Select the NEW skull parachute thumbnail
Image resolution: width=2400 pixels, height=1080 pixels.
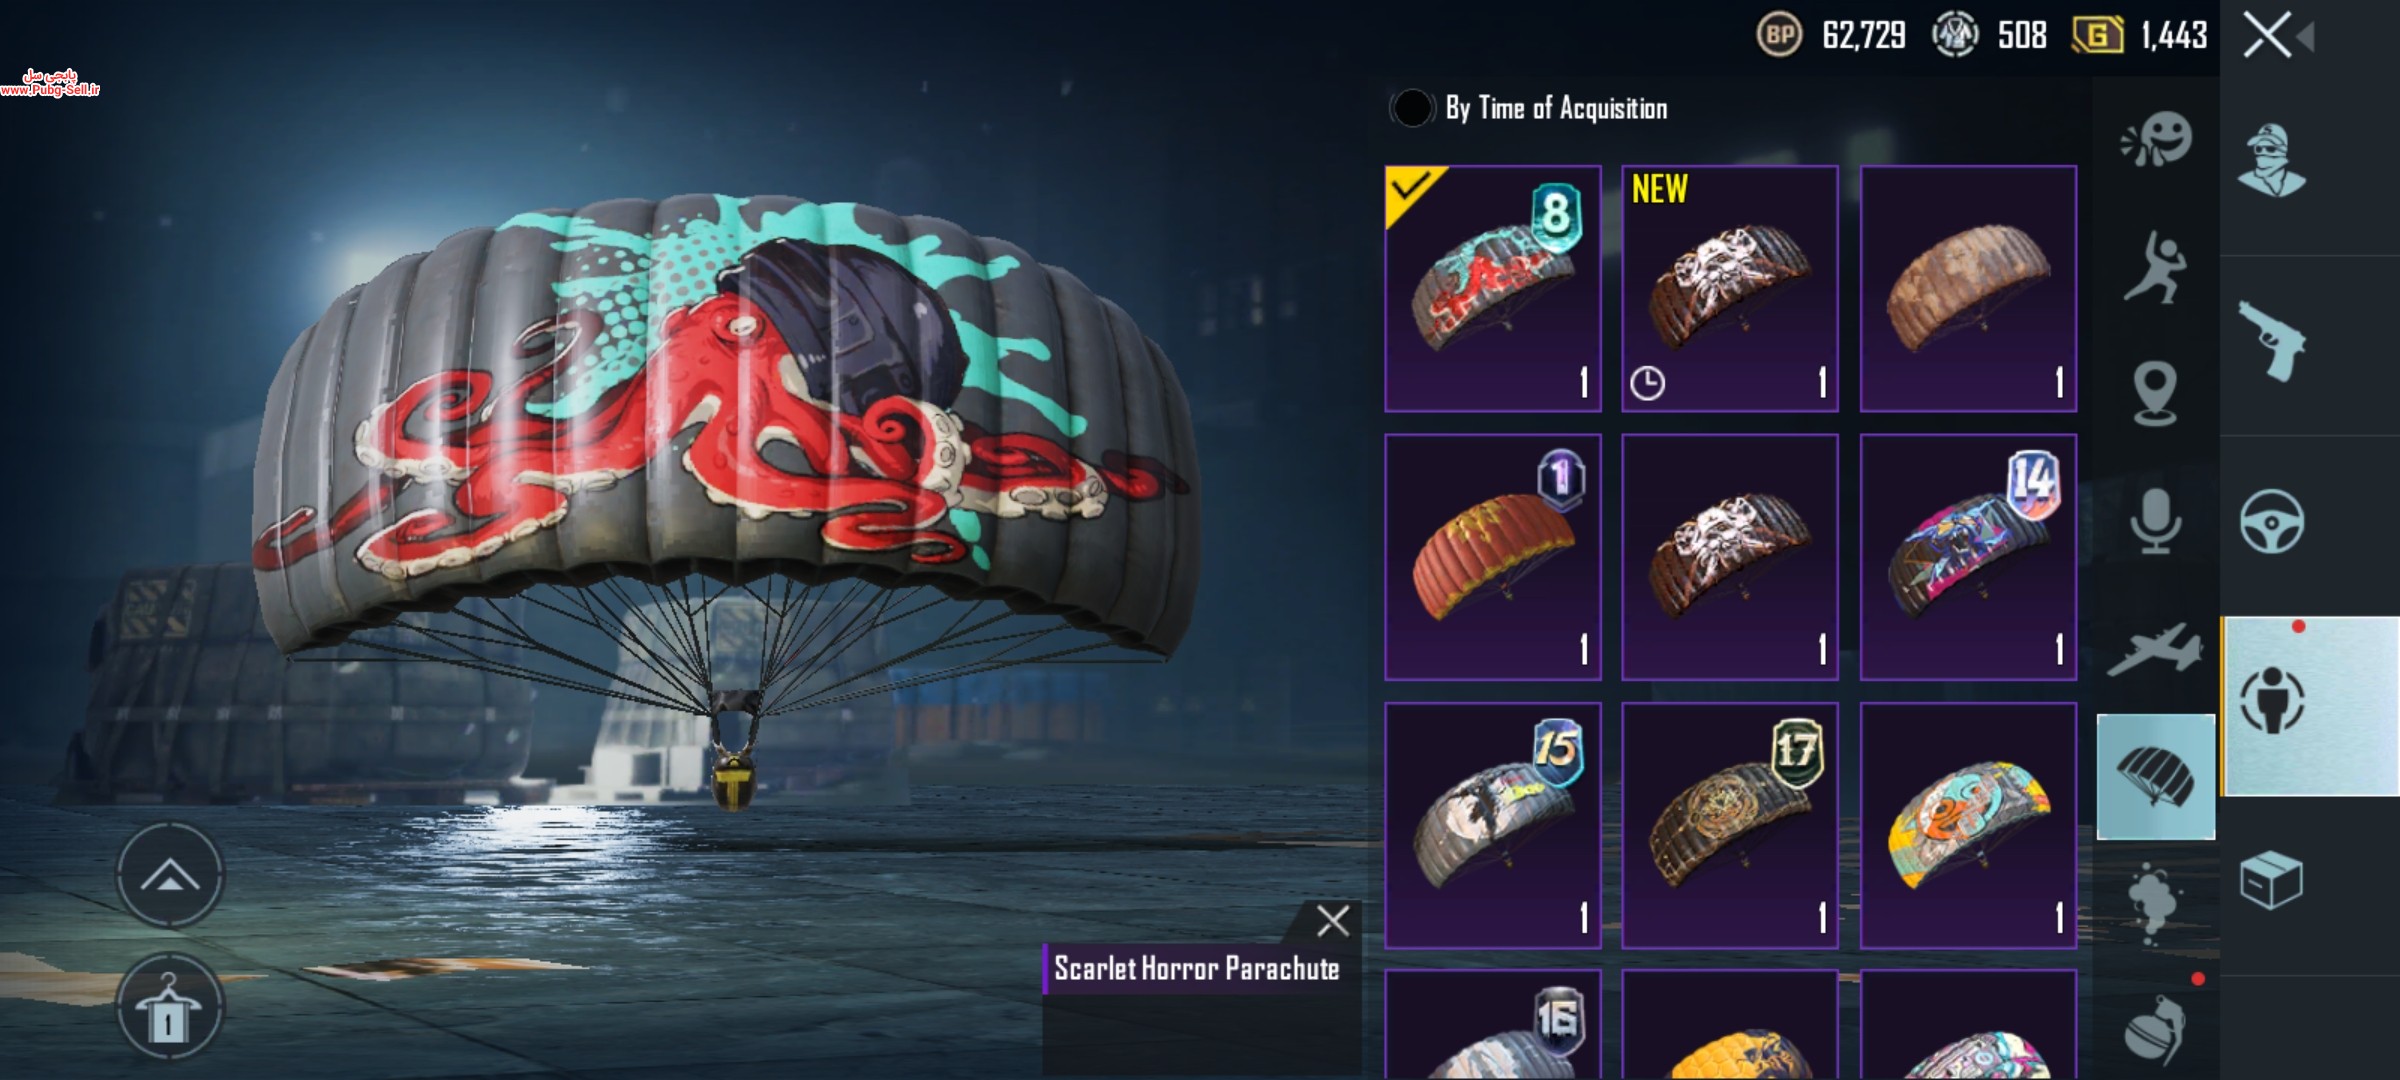tap(1730, 289)
